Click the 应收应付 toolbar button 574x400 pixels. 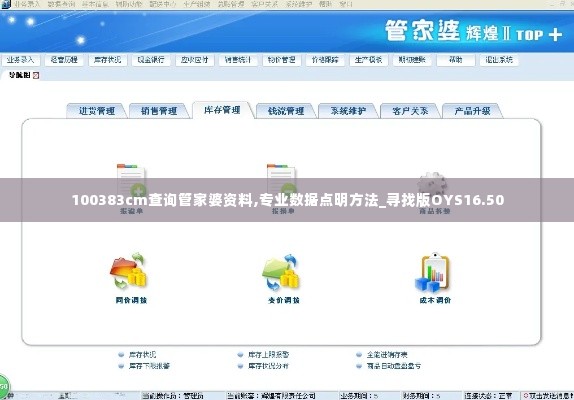tap(195, 60)
